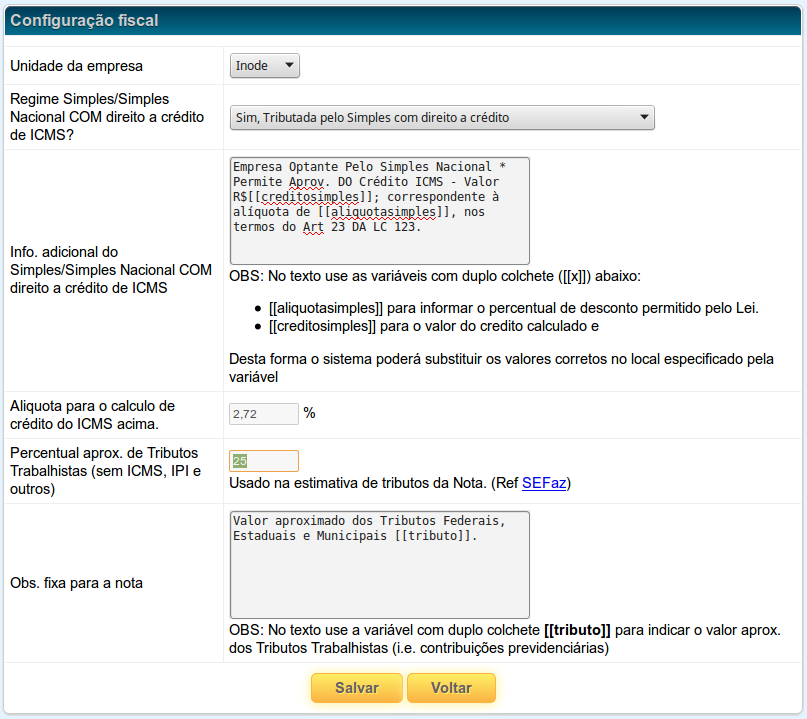Click the Unidade da empresa label
Screen dimensions: 807x719
coord(76,66)
